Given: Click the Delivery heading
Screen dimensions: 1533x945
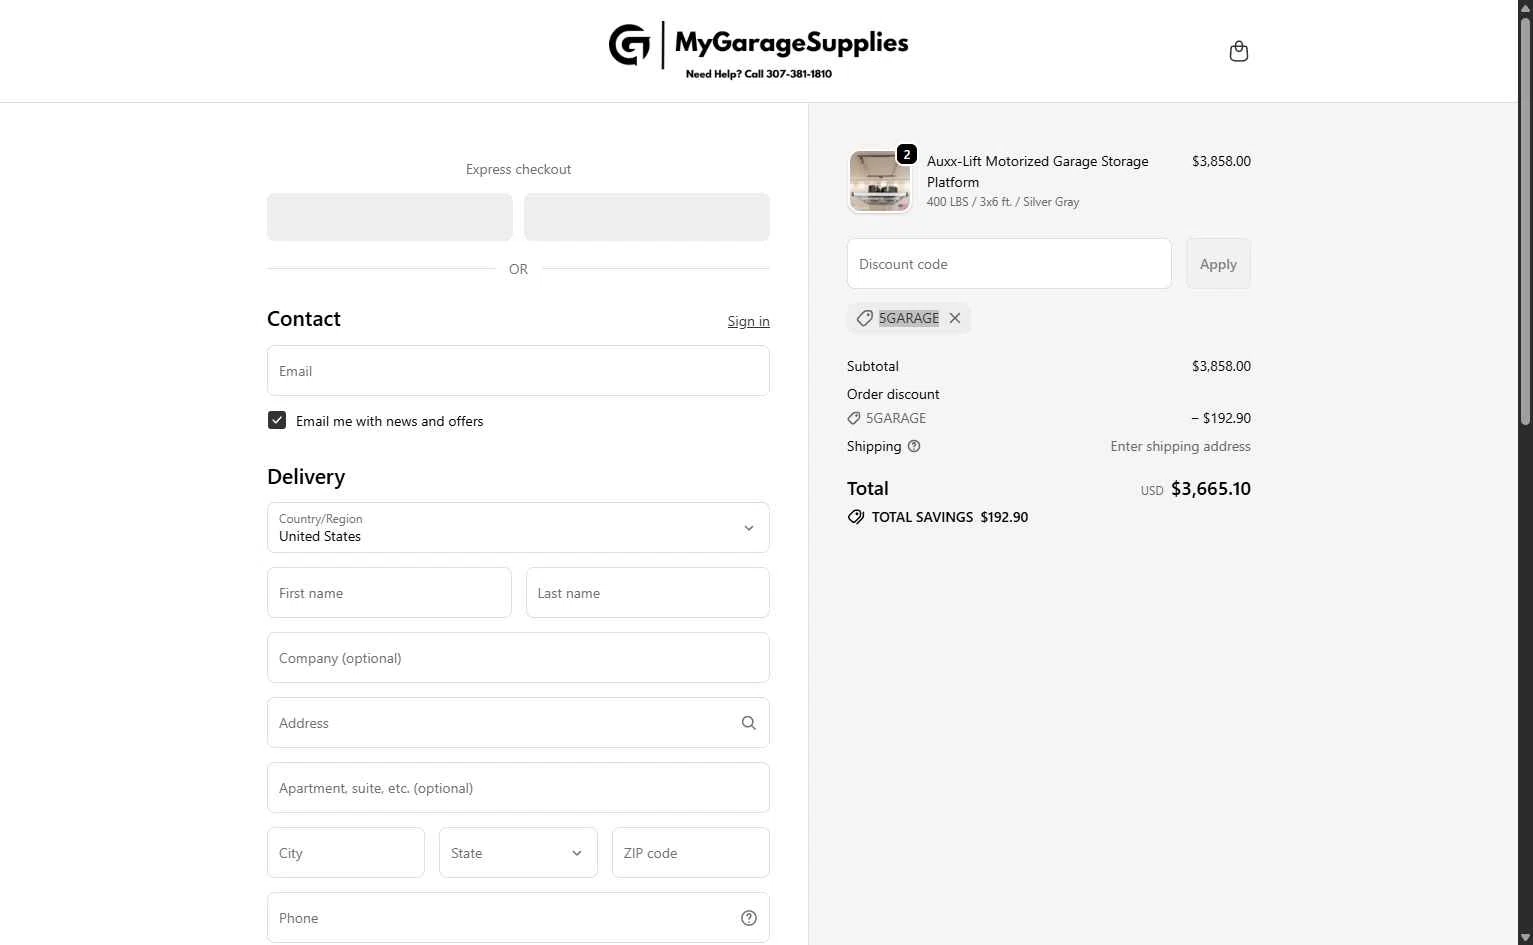Looking at the screenshot, I should 306,477.
